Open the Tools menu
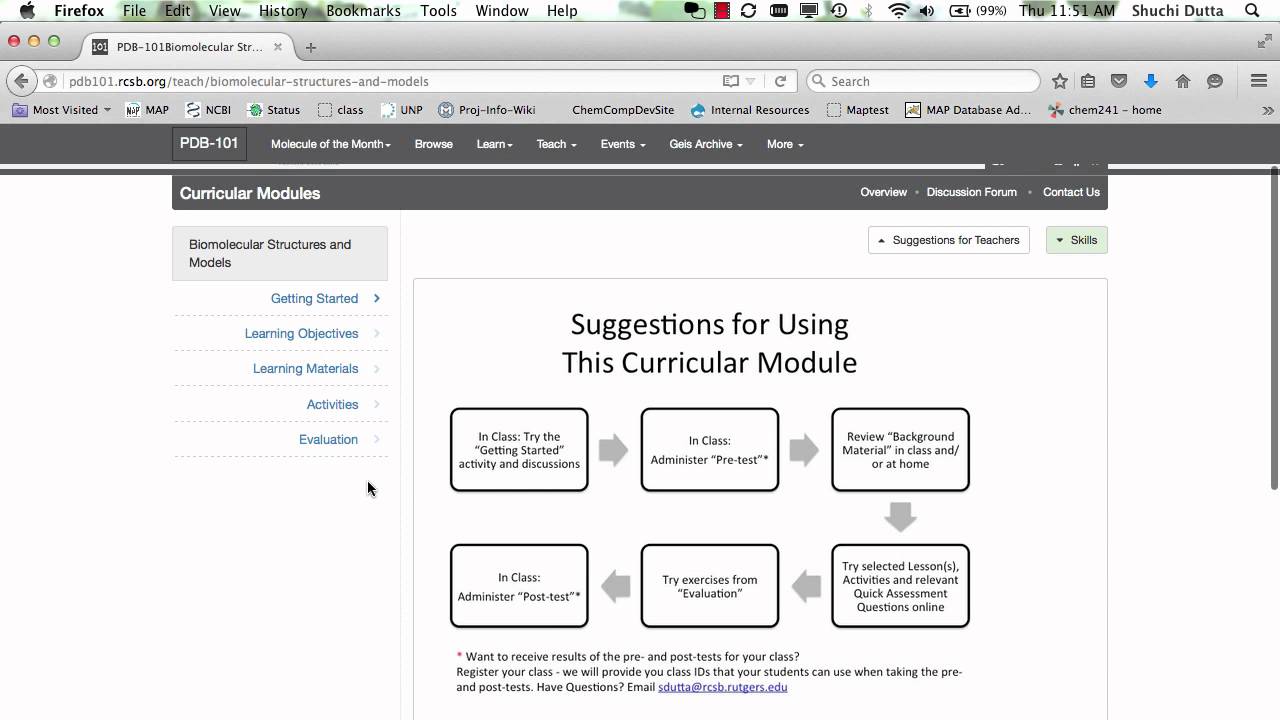The image size is (1280, 720). click(x=438, y=11)
